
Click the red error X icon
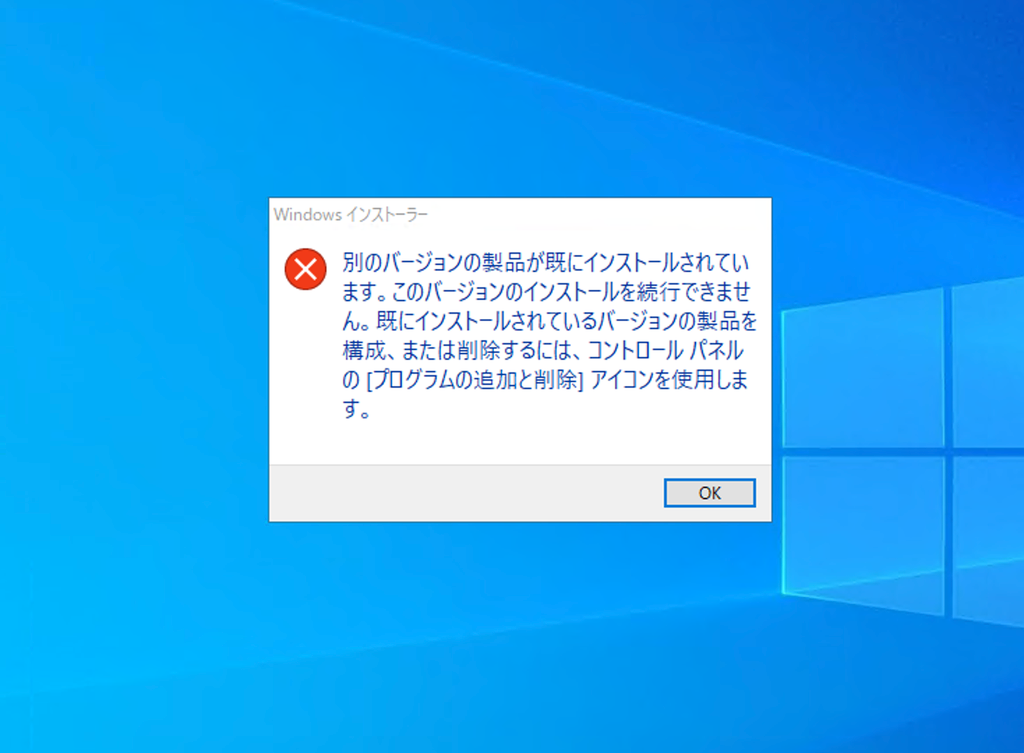(305, 268)
